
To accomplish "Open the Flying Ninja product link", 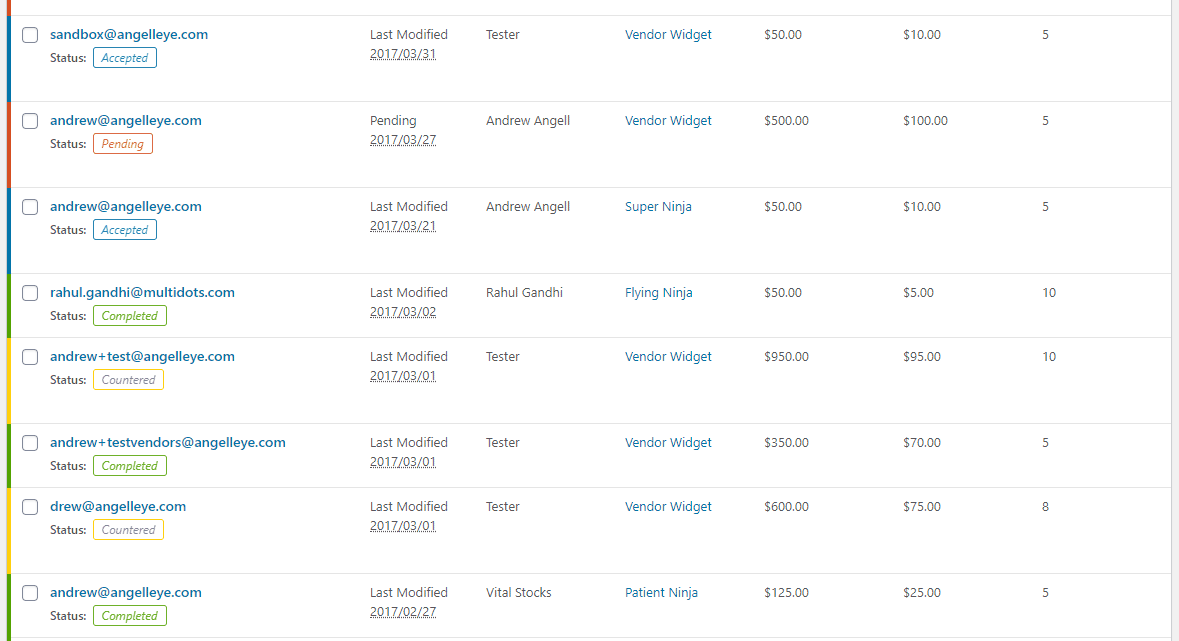I will point(659,293).
